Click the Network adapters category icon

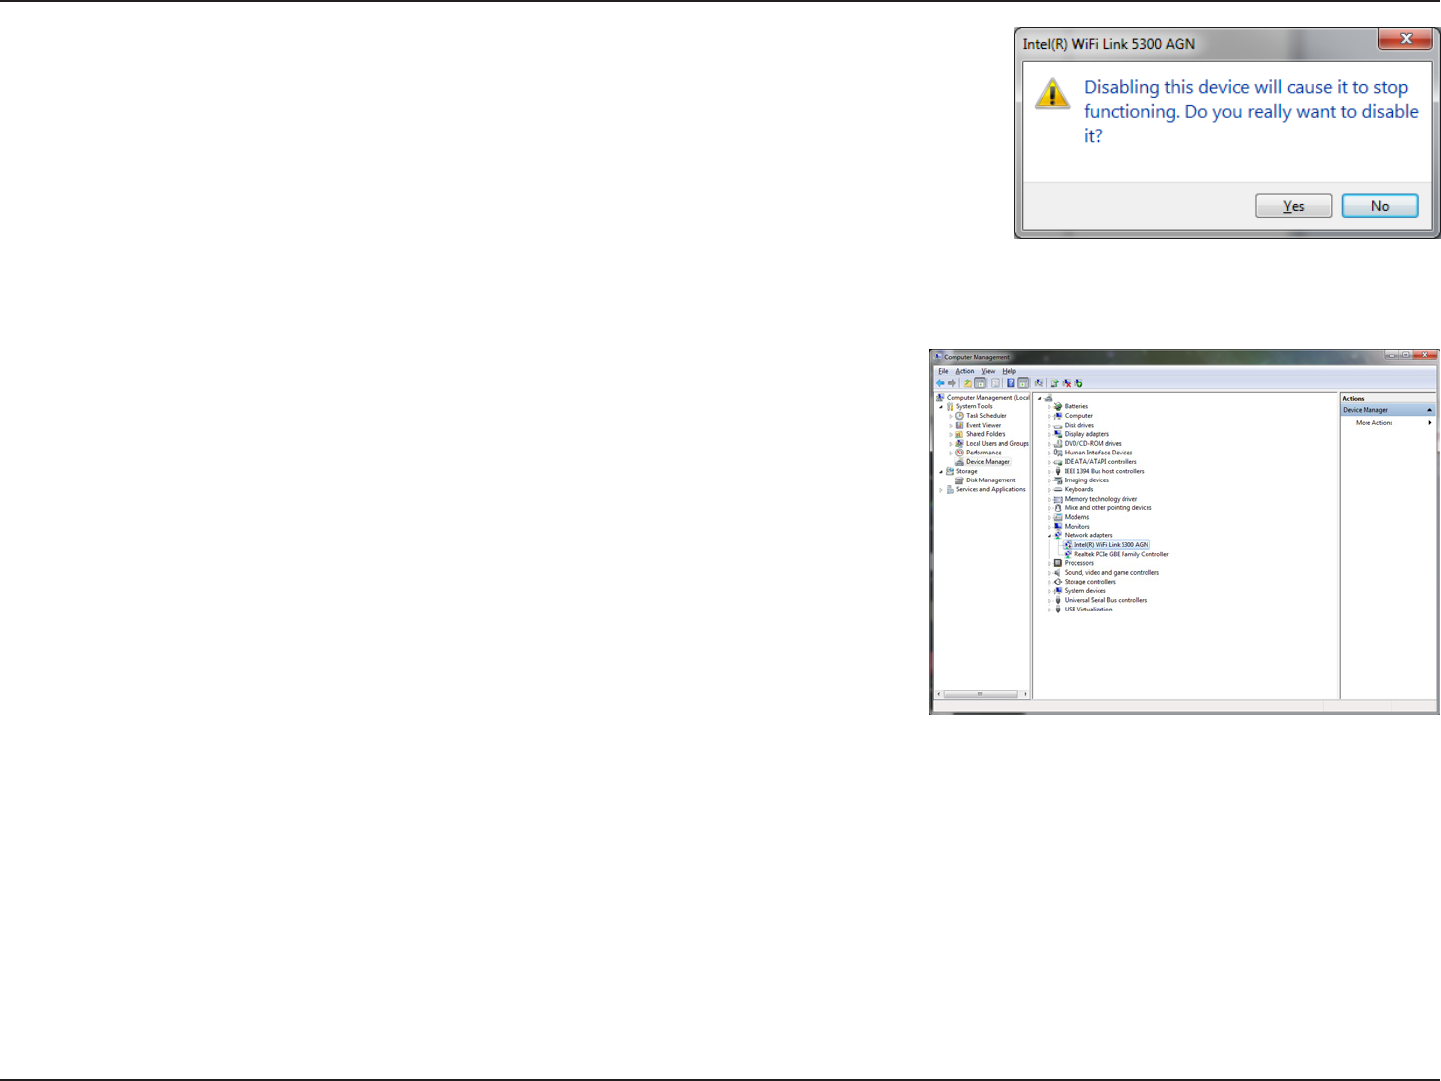(x=1058, y=536)
